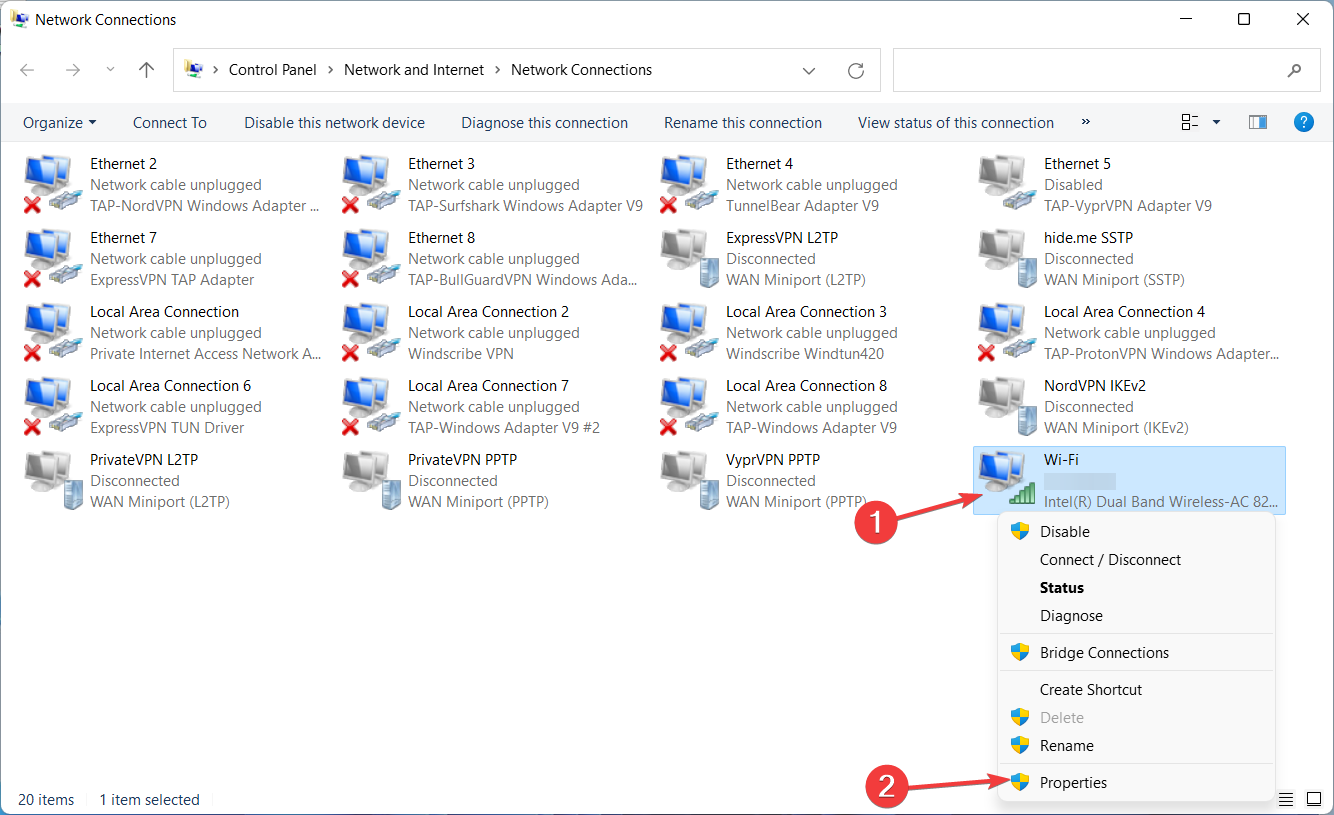Select the NordVPN IKEv2 connection icon
The height and width of the screenshot is (815, 1334).
(x=1003, y=407)
